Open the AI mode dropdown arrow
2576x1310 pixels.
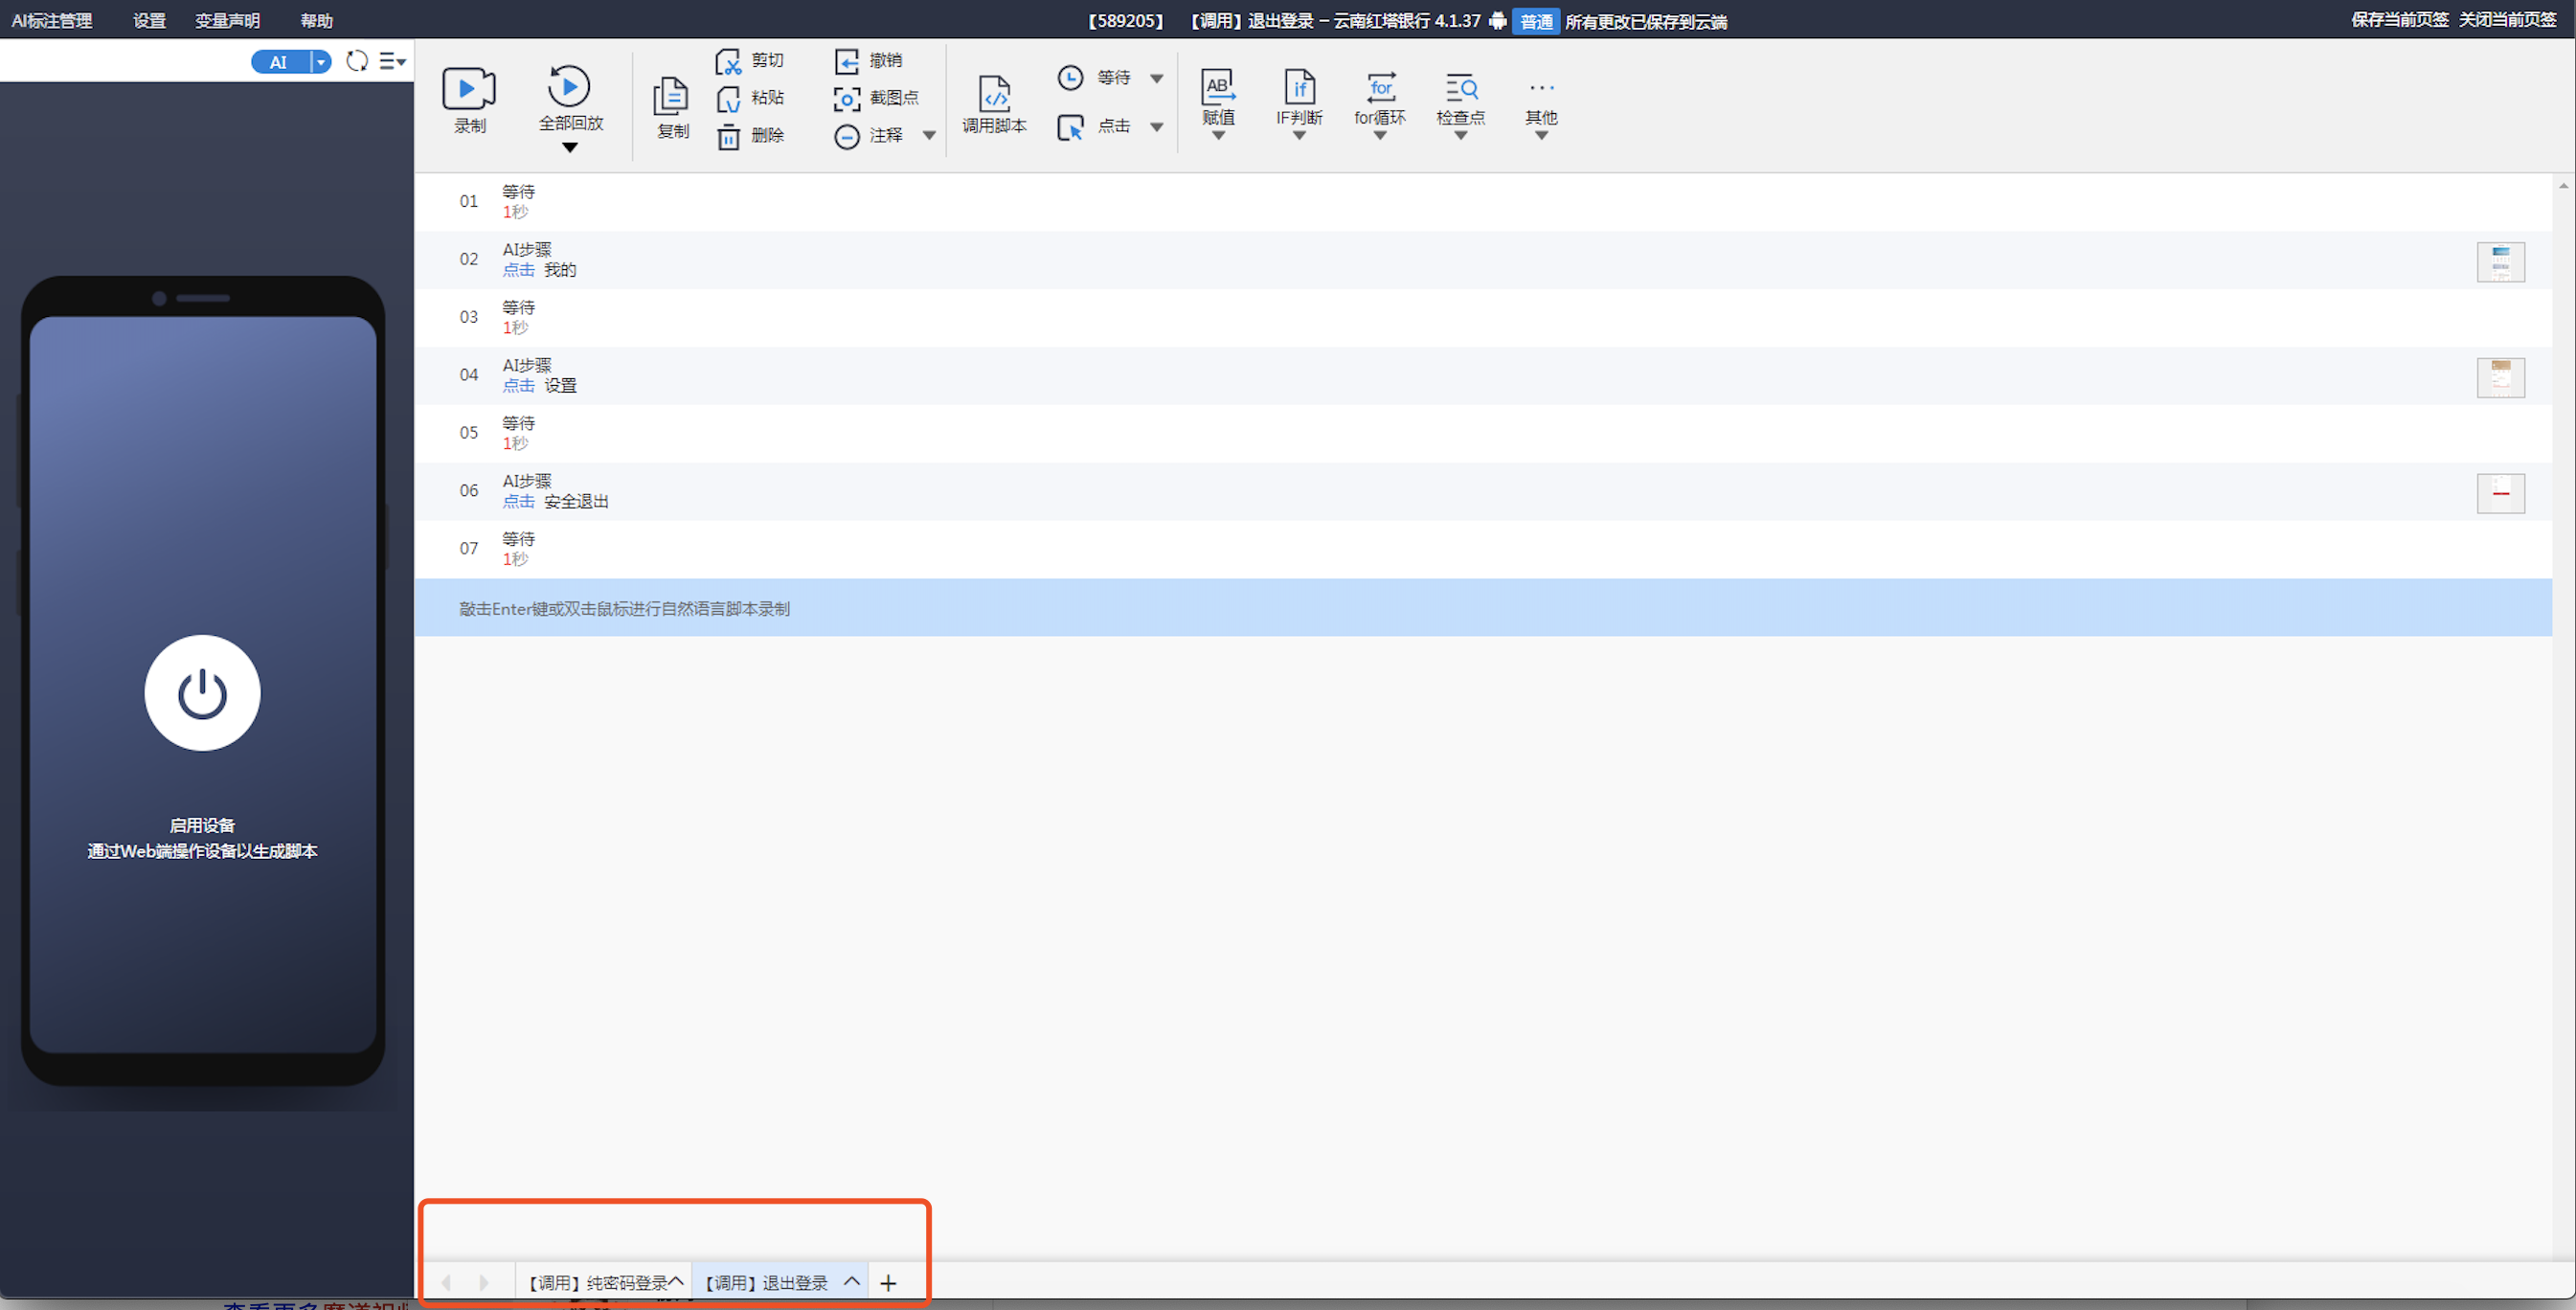coord(320,62)
